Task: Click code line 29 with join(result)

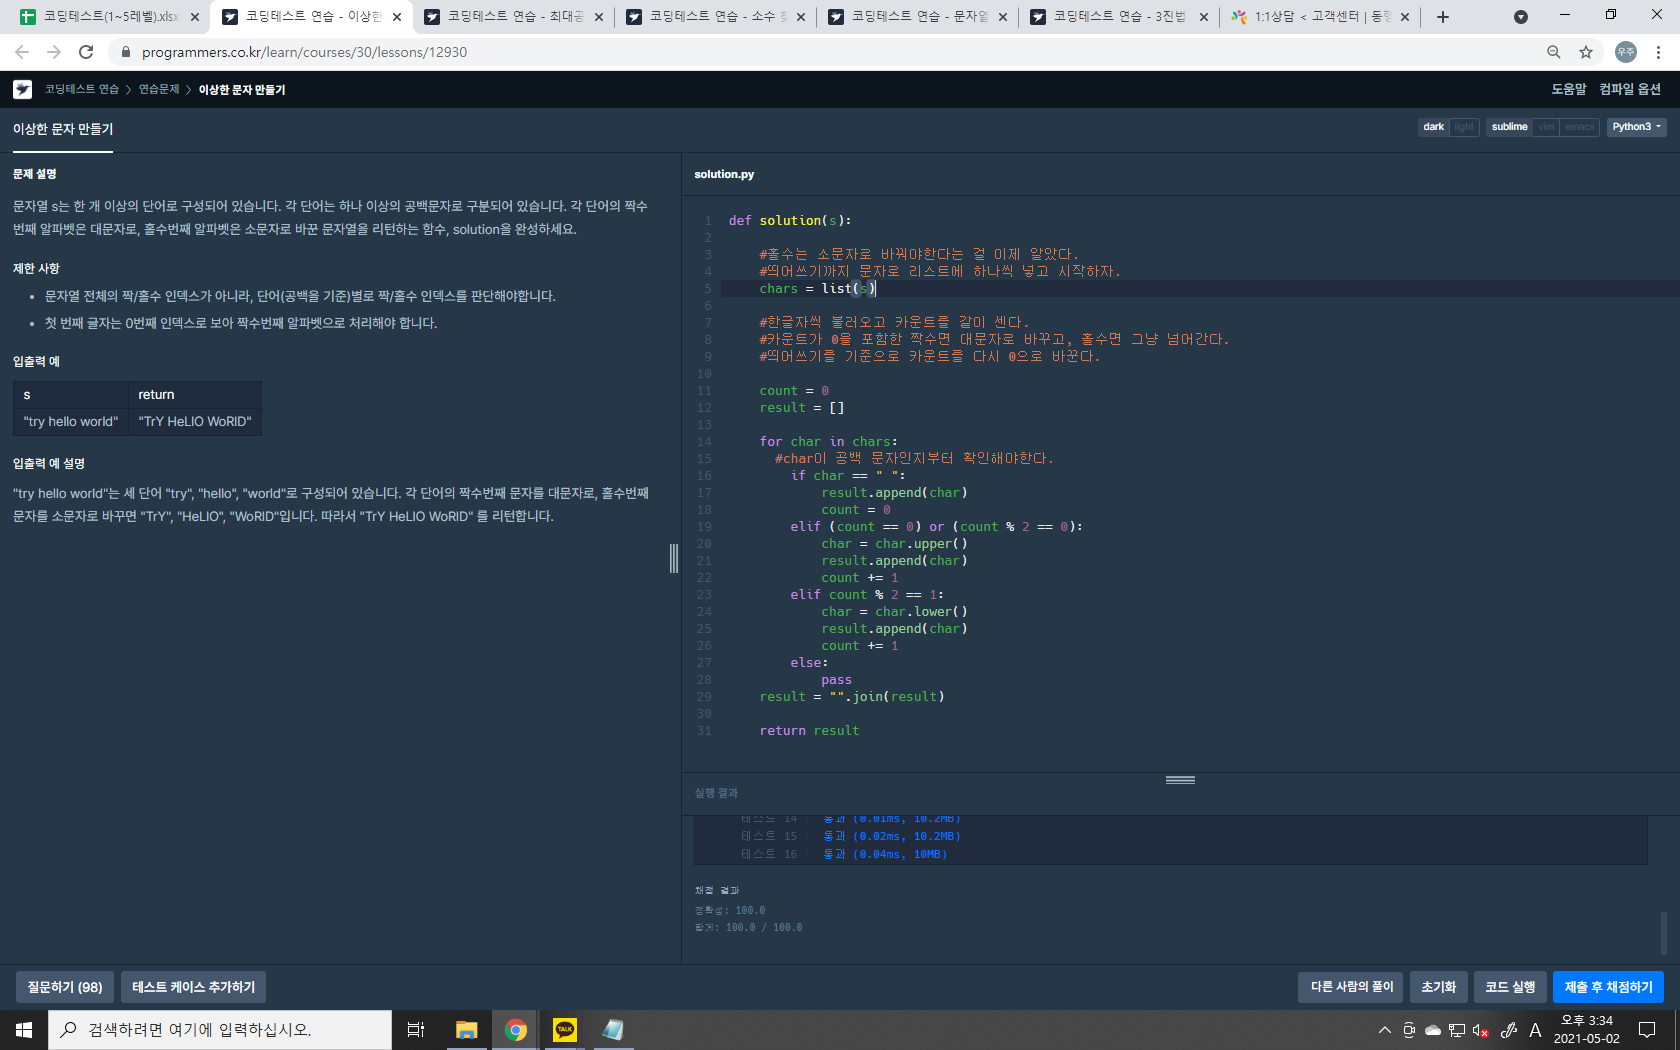Action: pos(852,697)
